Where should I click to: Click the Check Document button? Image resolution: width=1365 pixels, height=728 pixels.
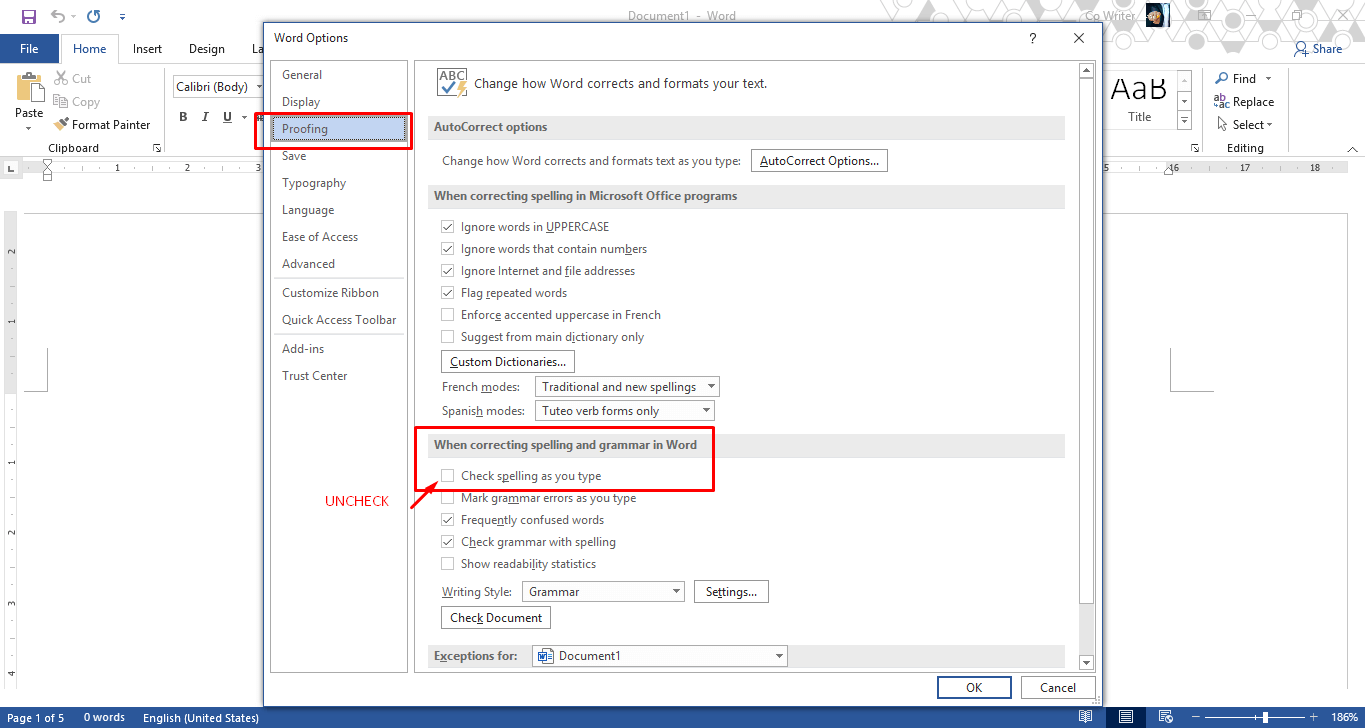495,617
